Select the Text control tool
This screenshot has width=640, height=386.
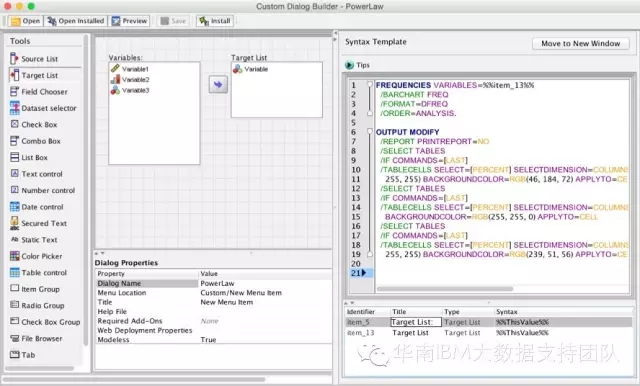36,174
